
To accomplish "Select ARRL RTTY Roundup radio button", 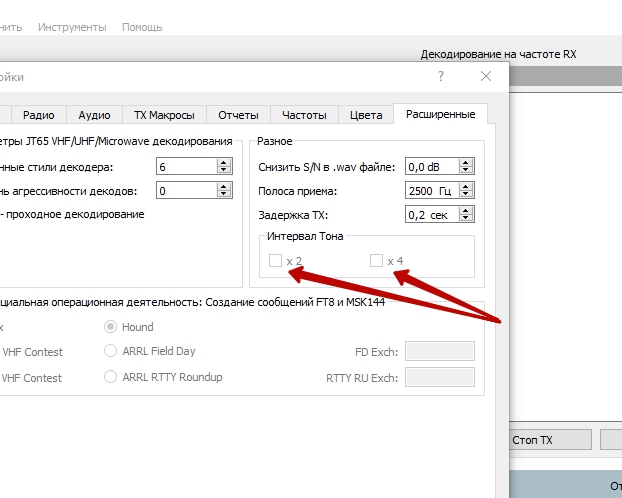I will pyautogui.click(x=111, y=377).
